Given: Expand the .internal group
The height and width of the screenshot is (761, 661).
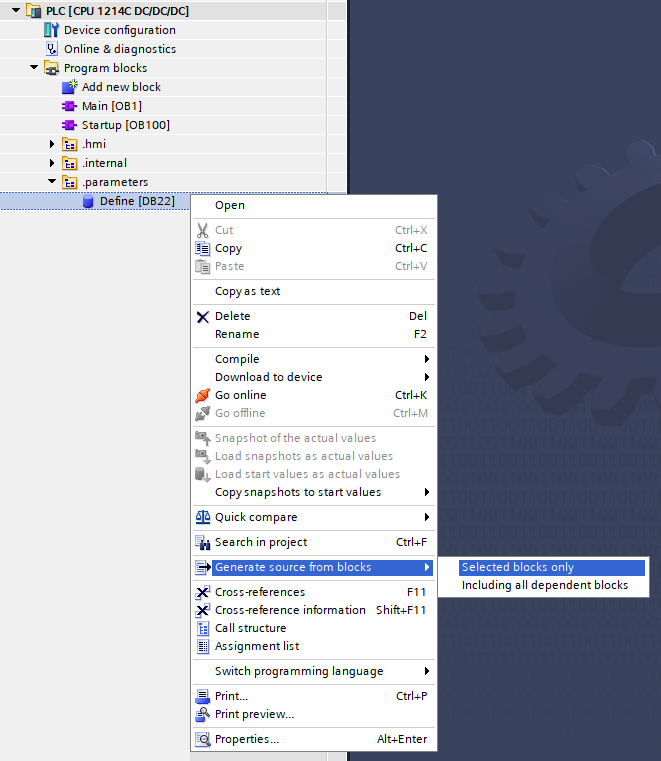Looking at the screenshot, I should point(52,163).
